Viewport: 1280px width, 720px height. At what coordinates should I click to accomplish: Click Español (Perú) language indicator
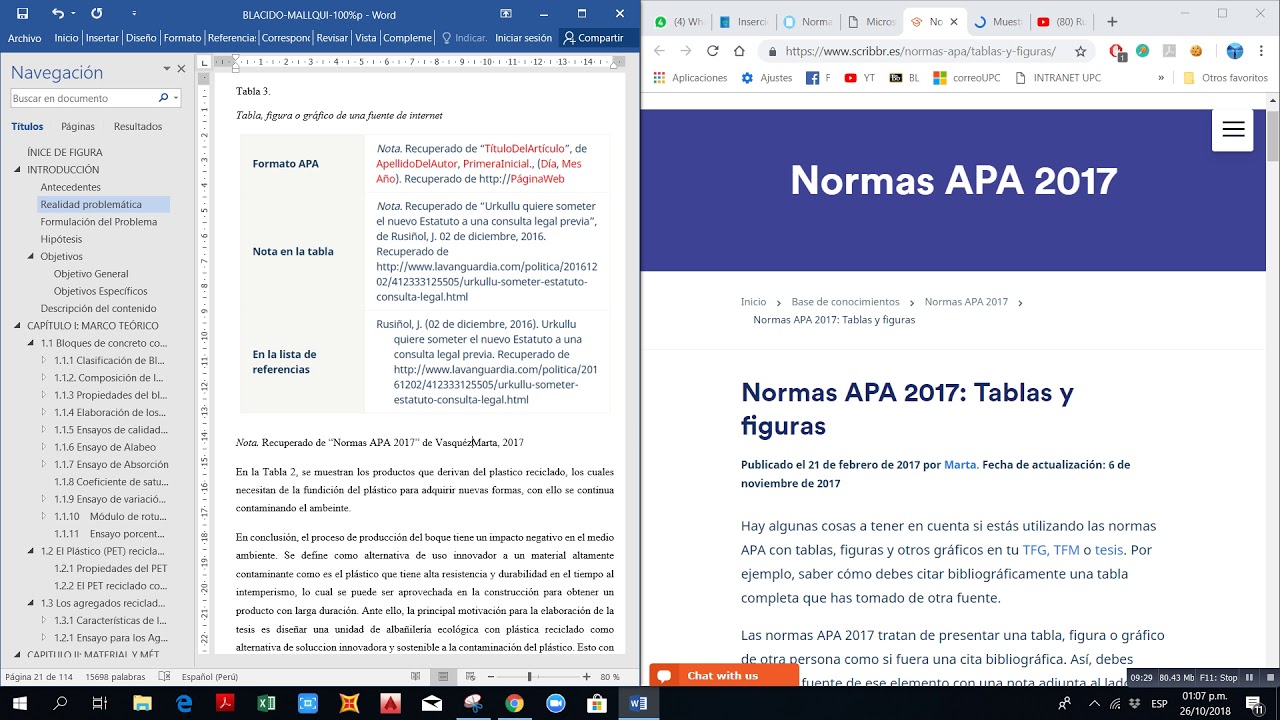210,677
